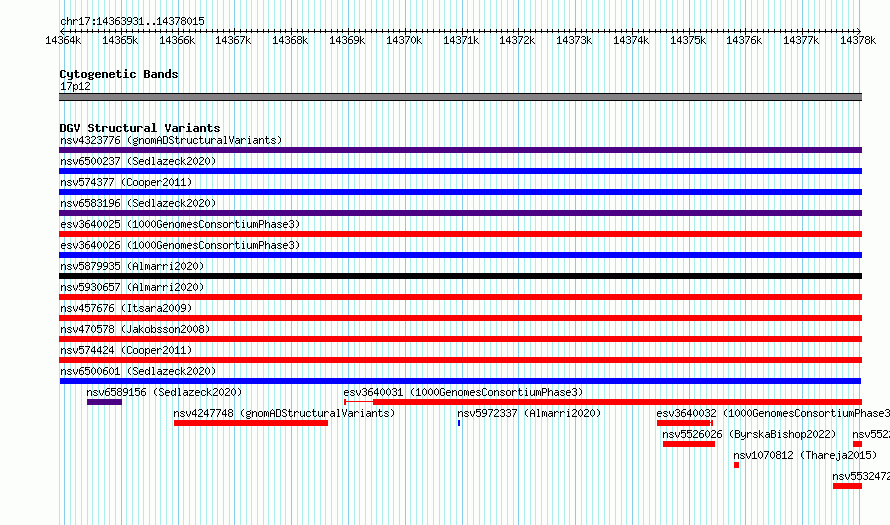Click nsv5972337 (Almarri2020) label
Screen dimensions: 890x525
(529, 413)
